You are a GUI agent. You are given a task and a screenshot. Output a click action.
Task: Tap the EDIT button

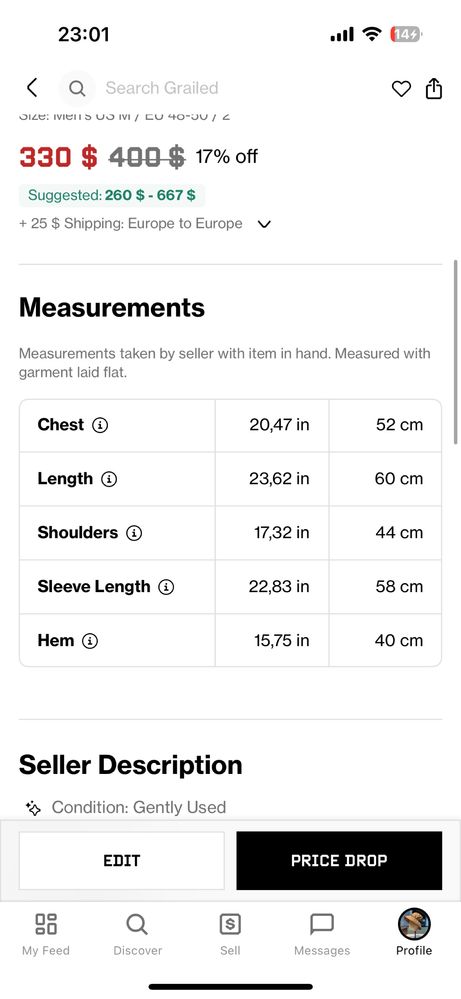[122, 861]
